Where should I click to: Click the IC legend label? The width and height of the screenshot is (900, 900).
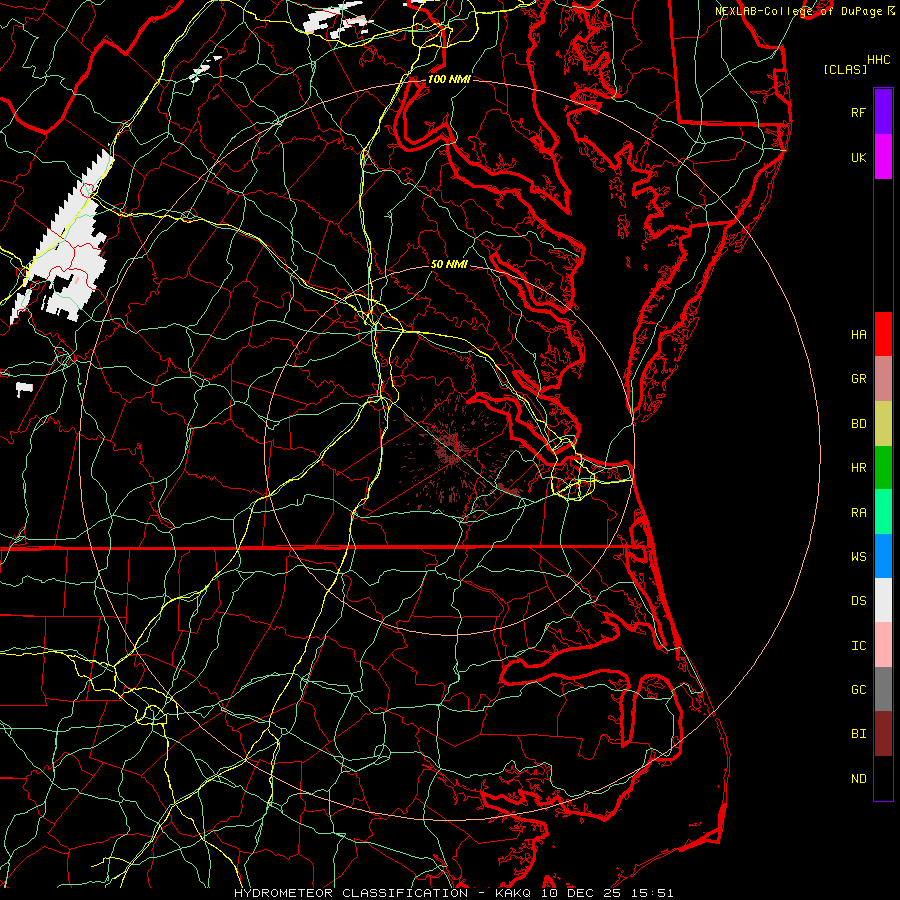click(x=858, y=646)
